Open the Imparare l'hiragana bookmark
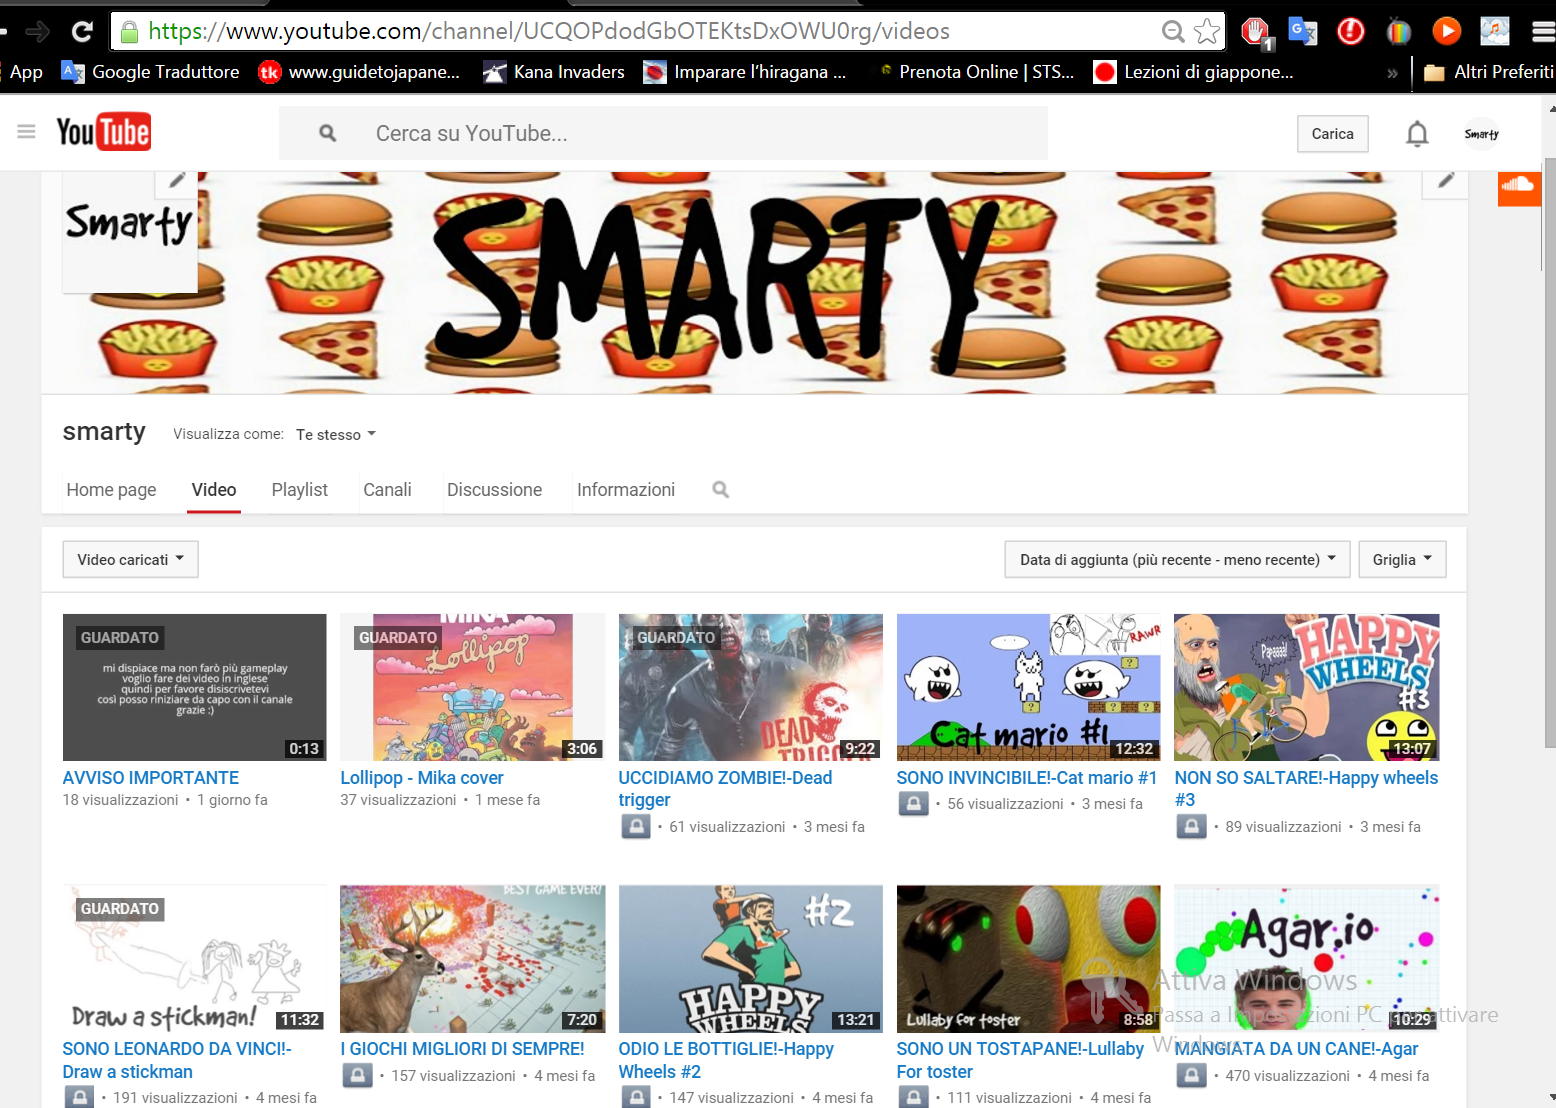The height and width of the screenshot is (1108, 1556). (745, 72)
